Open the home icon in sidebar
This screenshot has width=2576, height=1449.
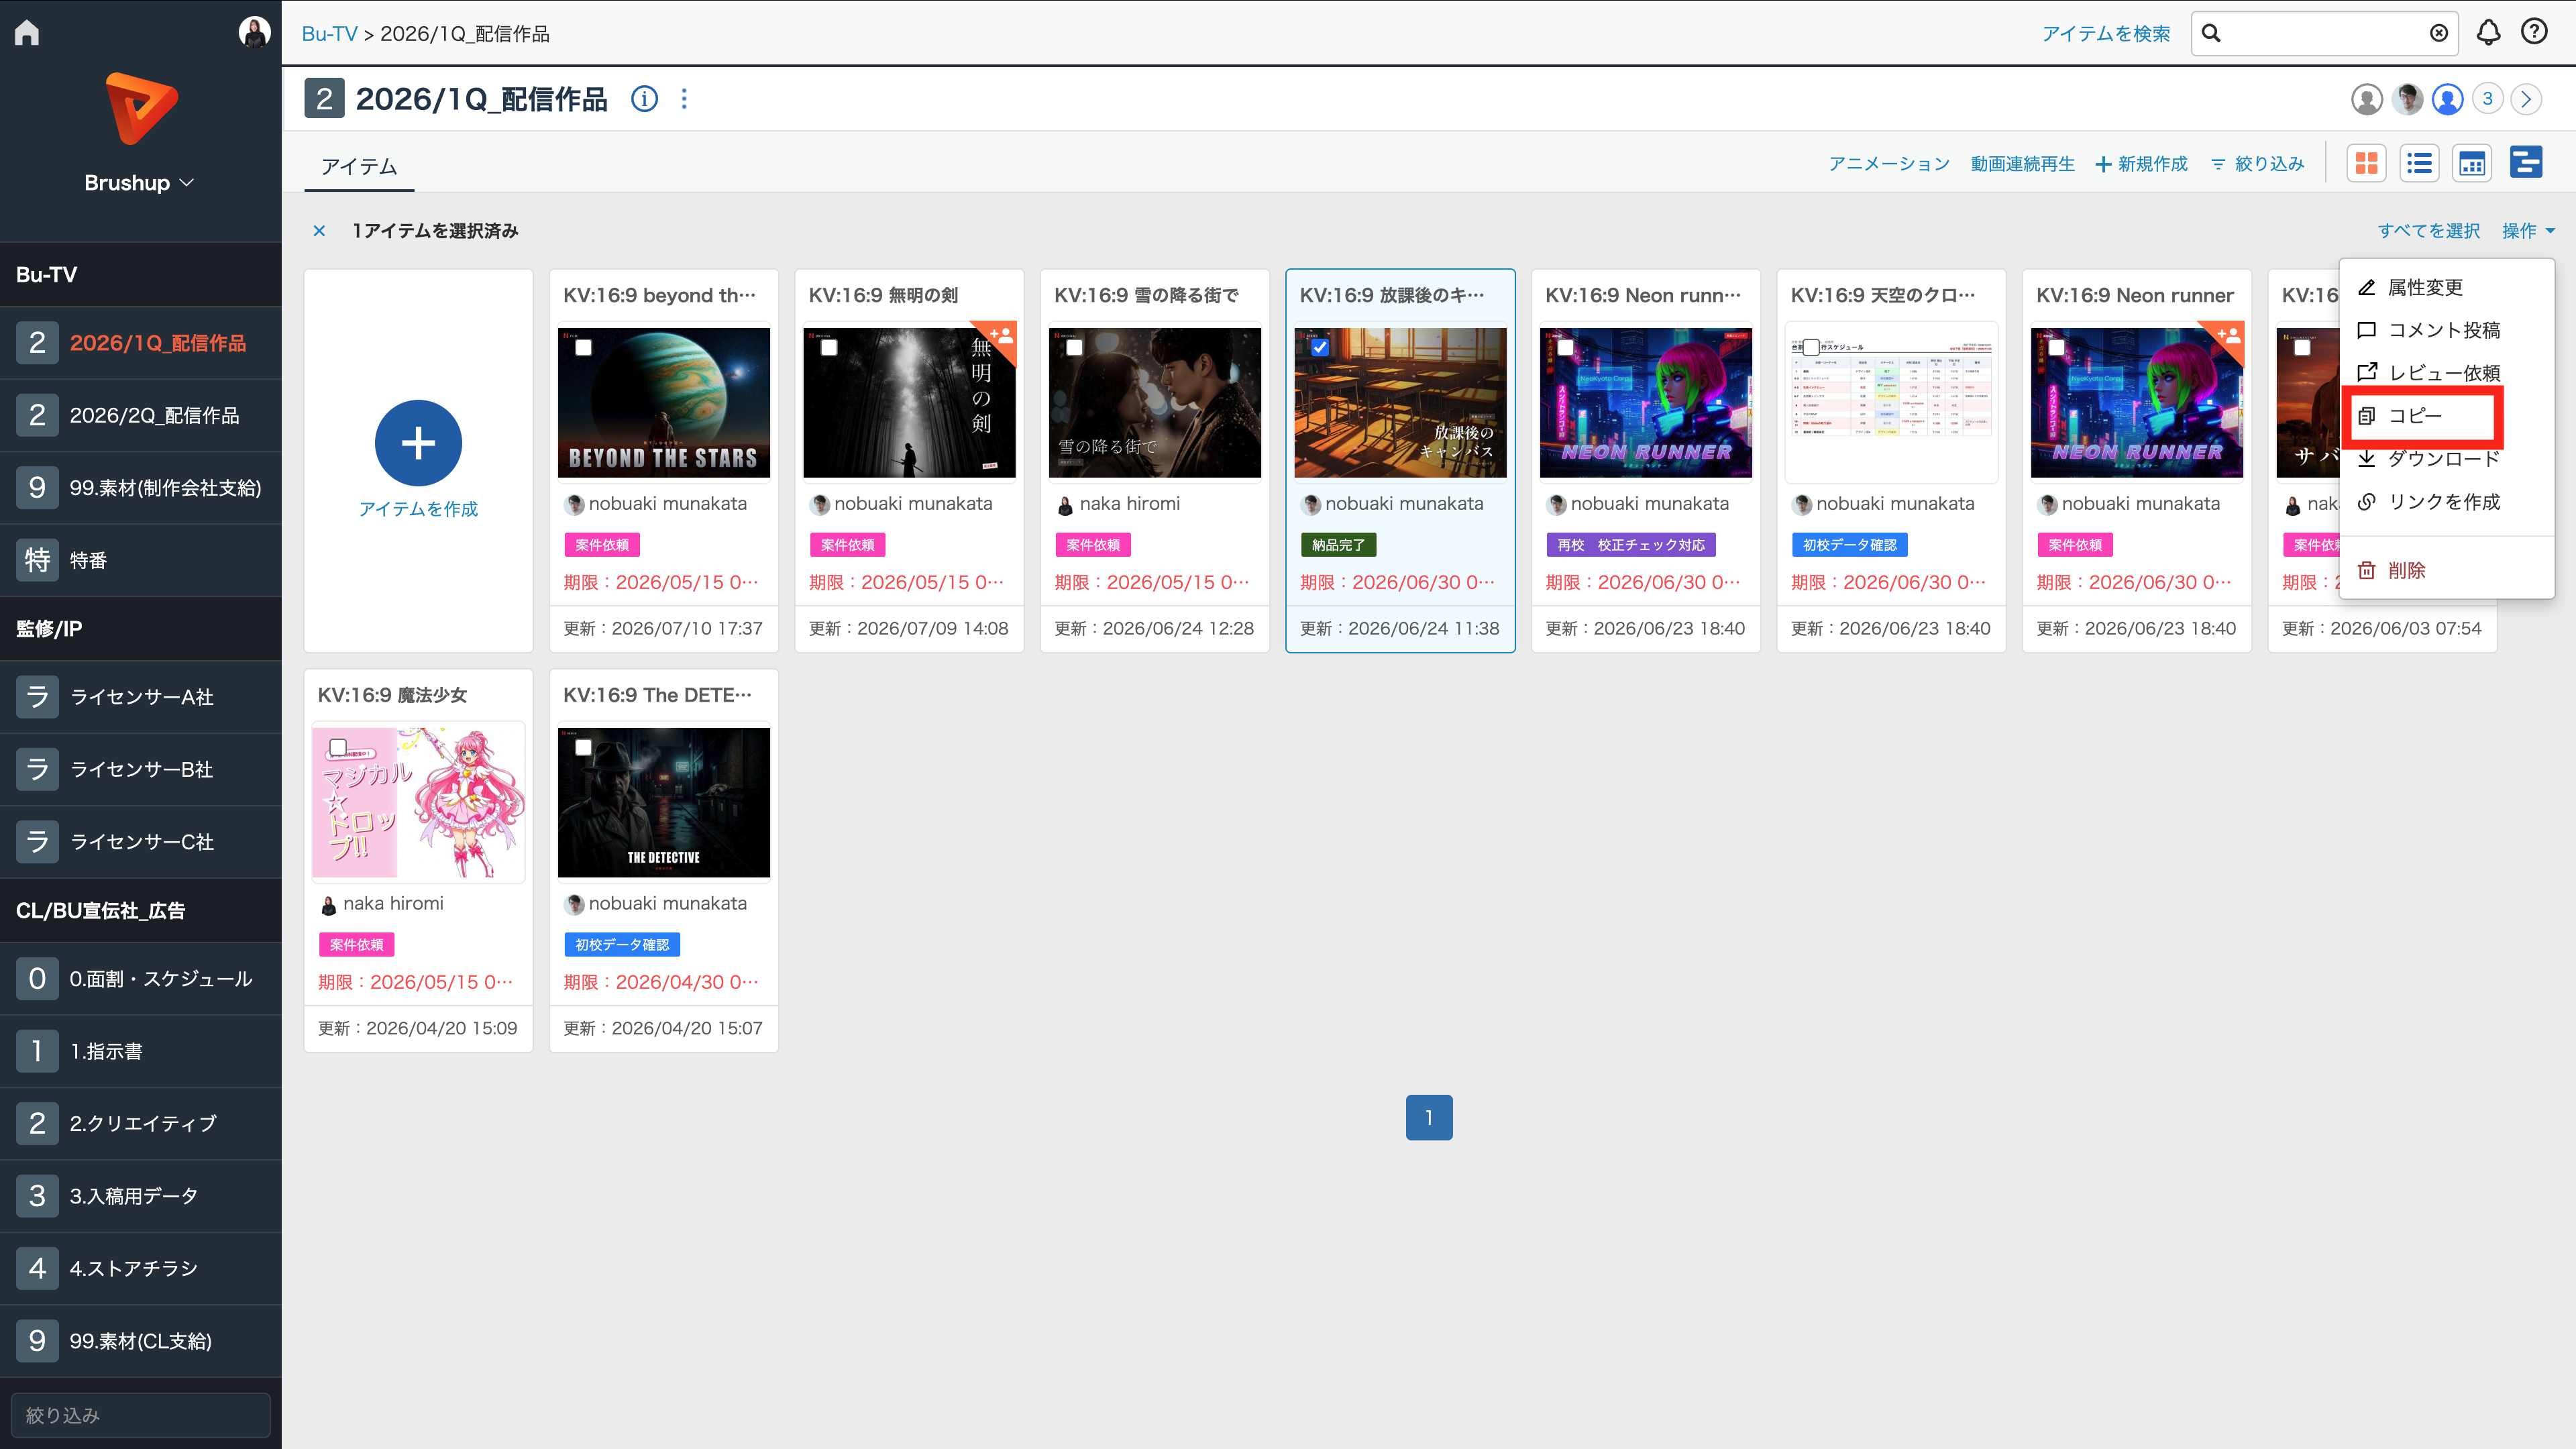tap(27, 33)
